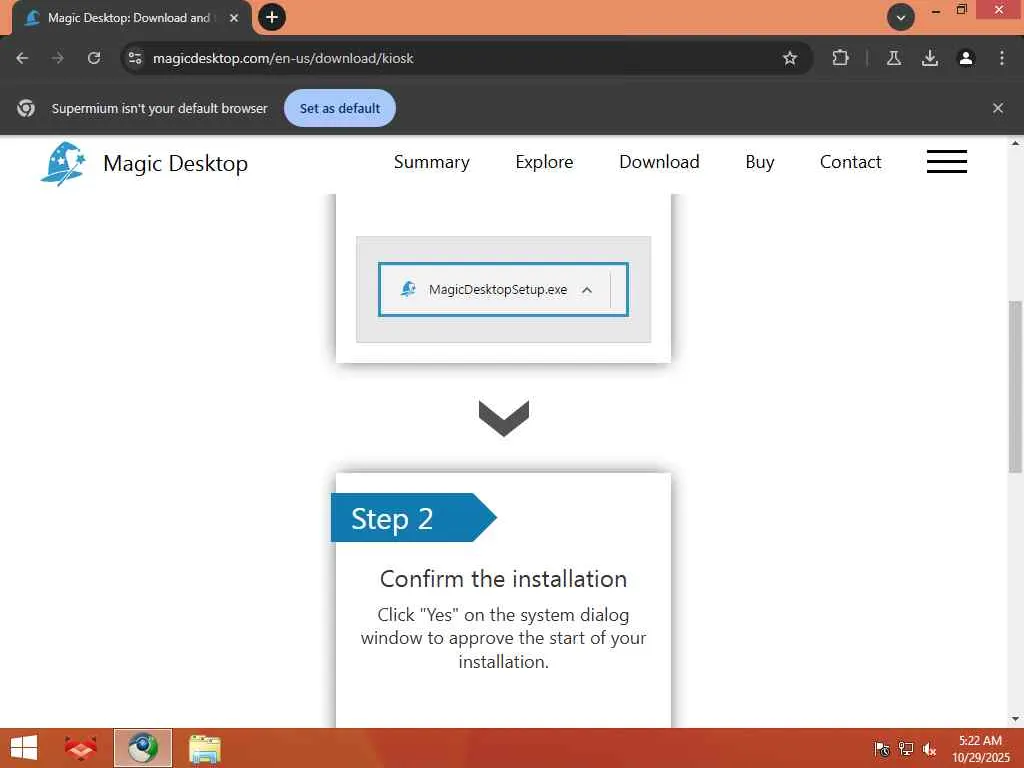Open the Windows Start button
The width and height of the screenshot is (1024, 768).
click(x=24, y=748)
